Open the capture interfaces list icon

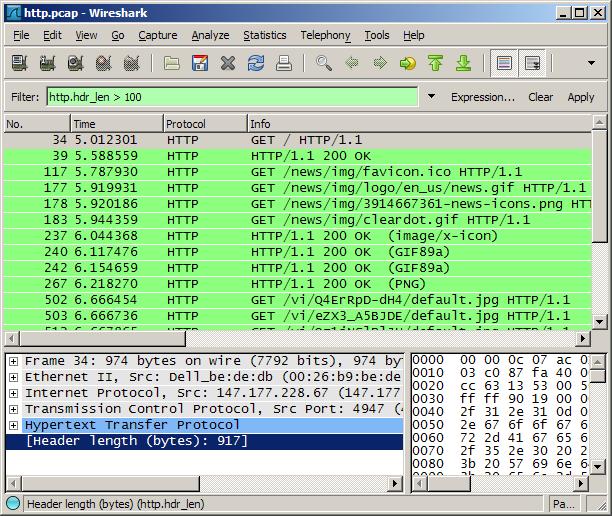pos(19,63)
